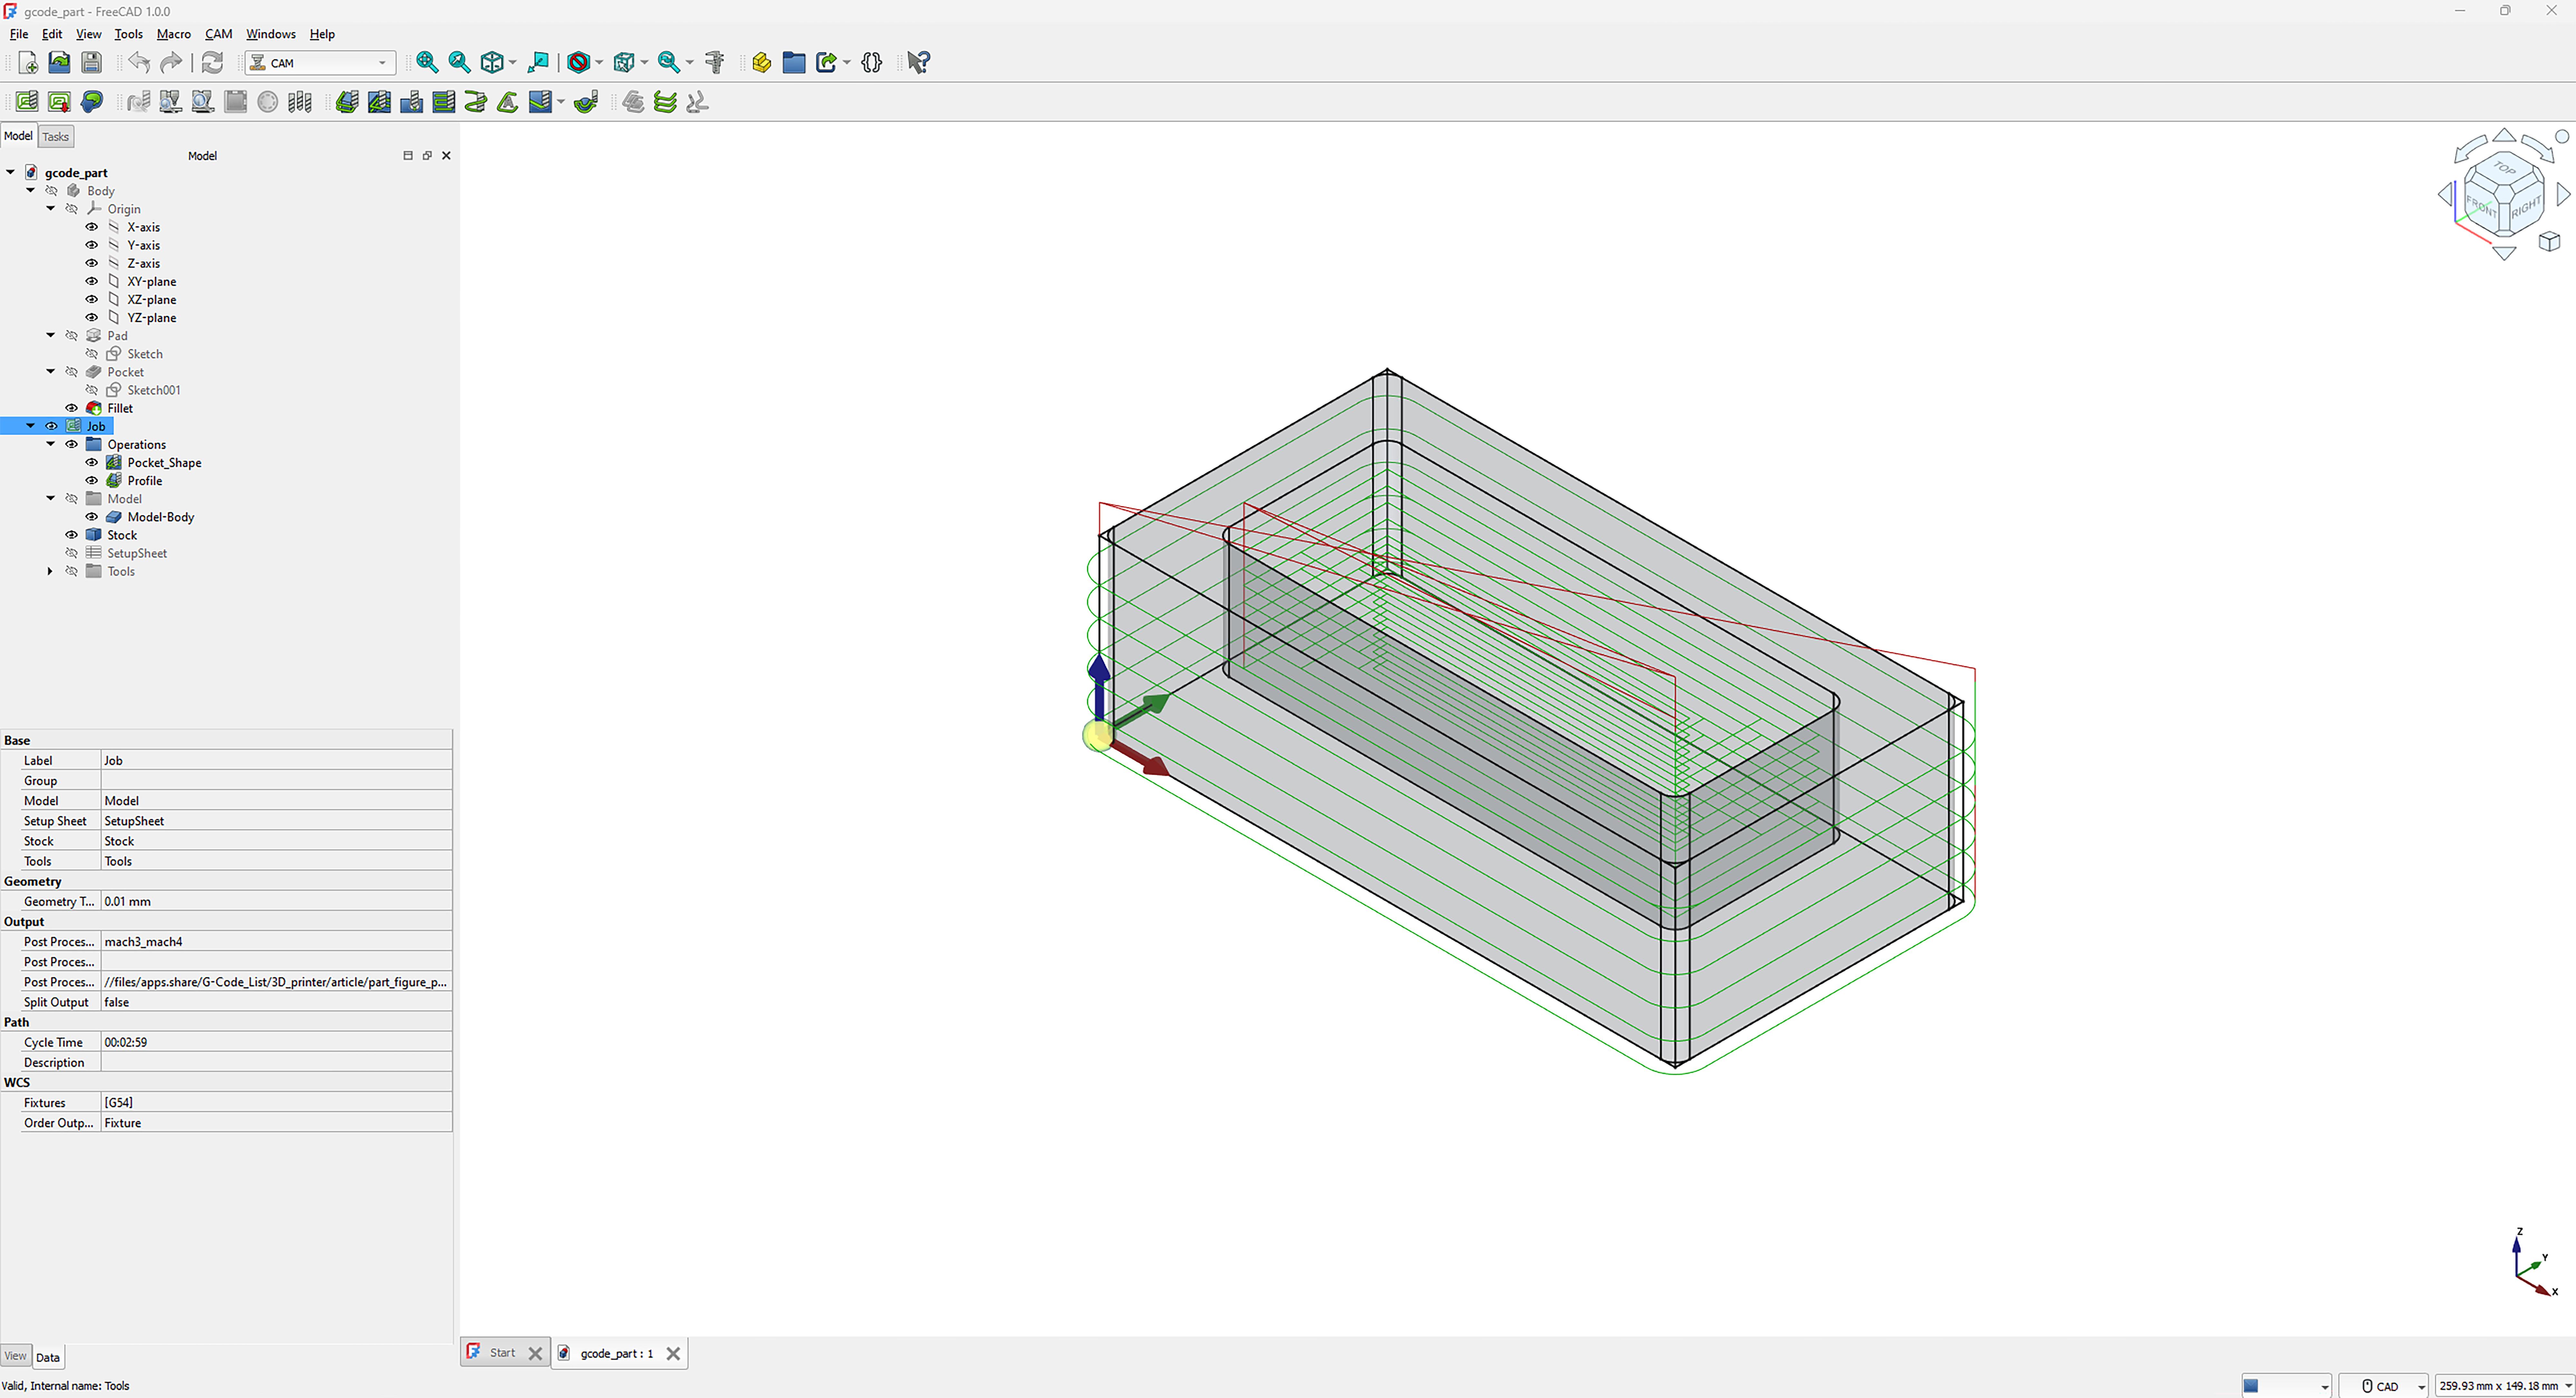This screenshot has height=1398, width=2576.
Task: Open the Post Process export tool
Action: [59, 101]
